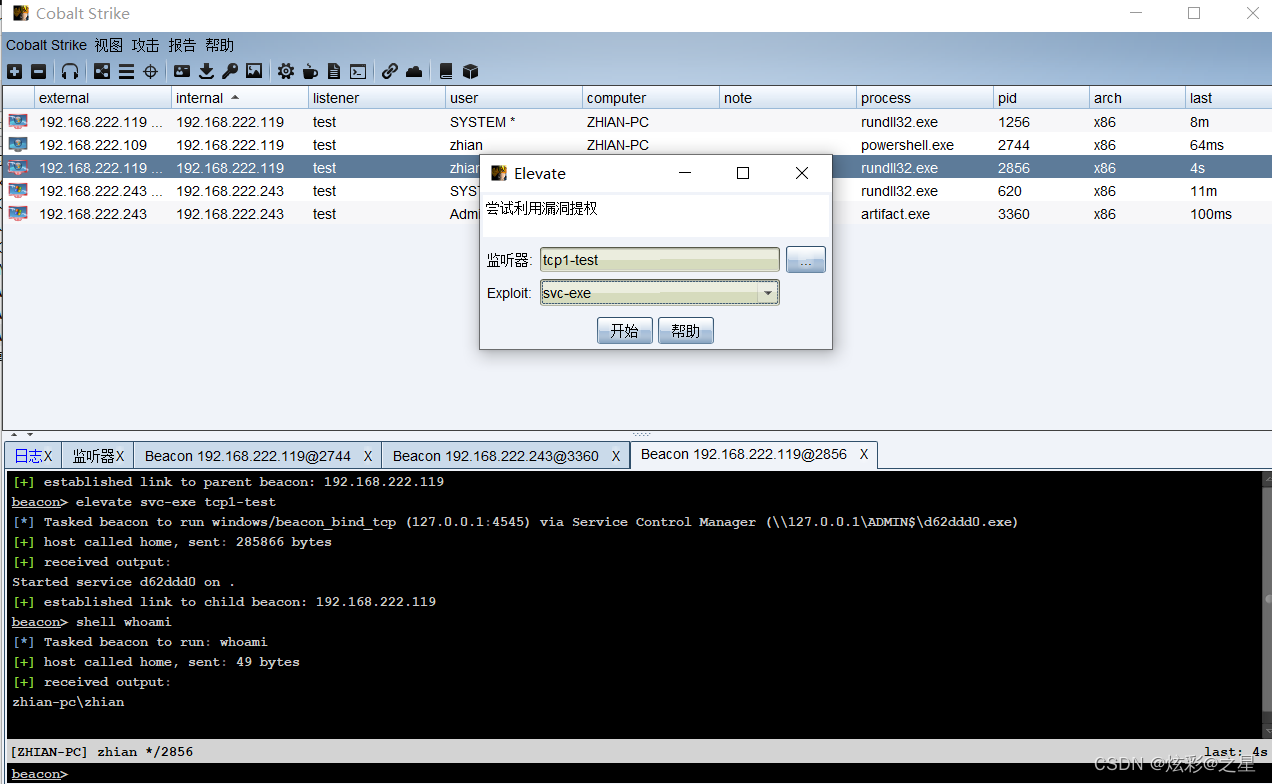Click the 帮助 button in Elevate dialog
Screen dimensions: 1272x784
pyautogui.click(x=686, y=331)
